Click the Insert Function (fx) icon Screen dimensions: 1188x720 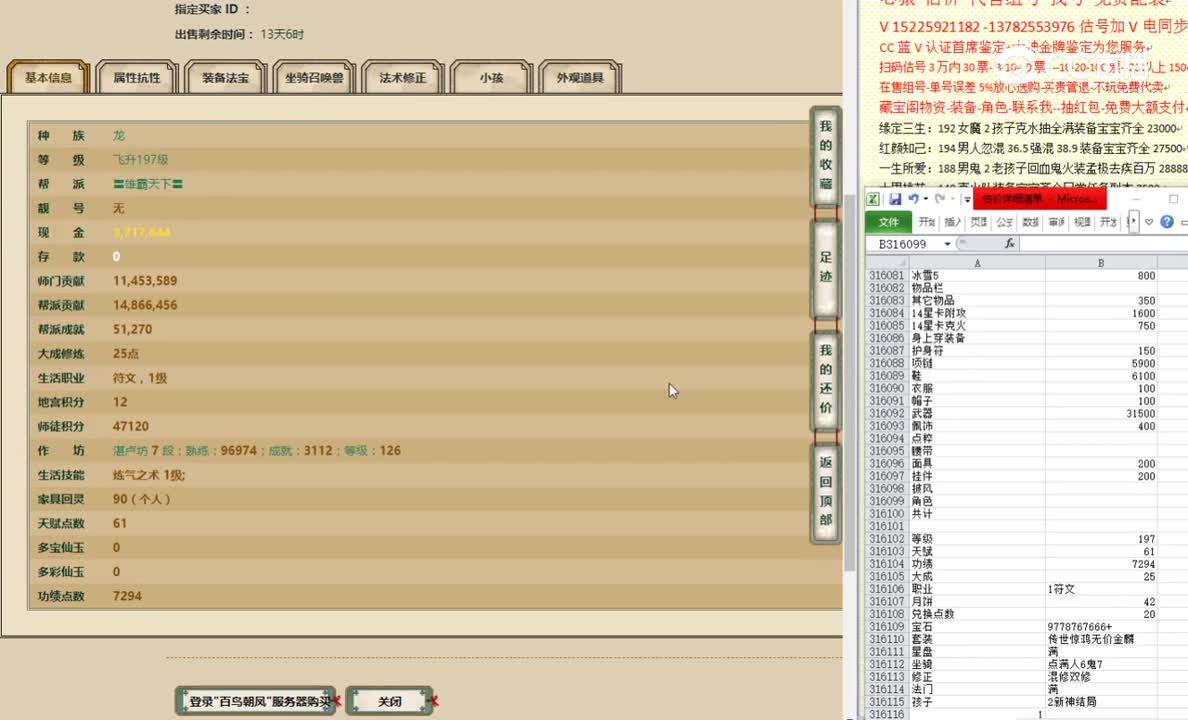(x=1010, y=242)
